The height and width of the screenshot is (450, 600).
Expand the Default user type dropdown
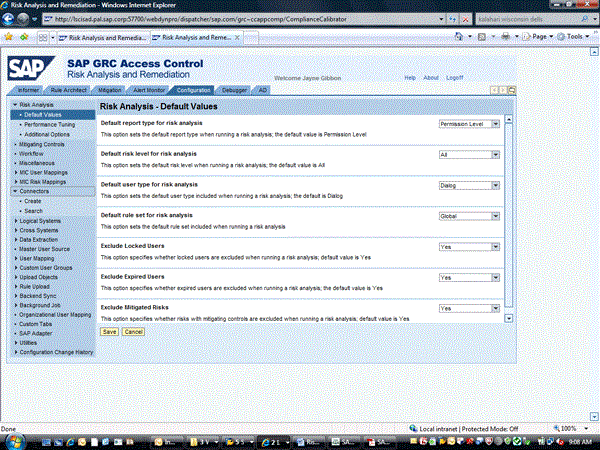495,185
